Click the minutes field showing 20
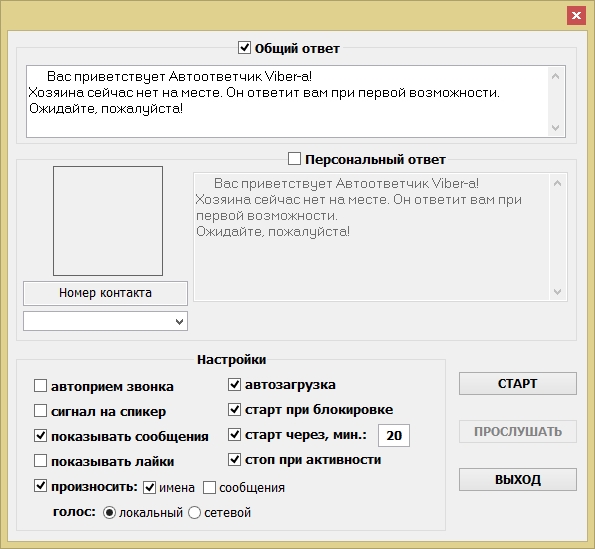Image resolution: width=595 pixels, height=549 pixels. coord(394,435)
